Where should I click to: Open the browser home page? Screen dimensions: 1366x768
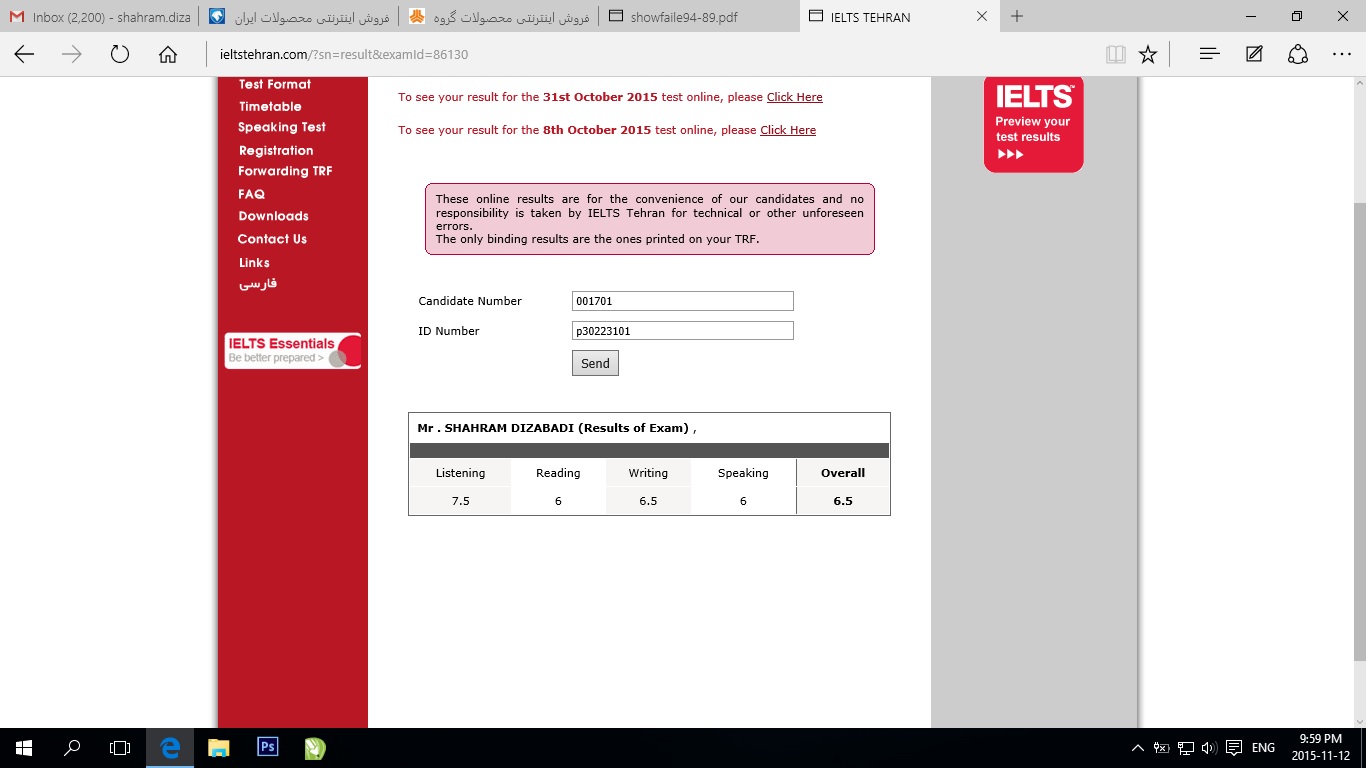pyautogui.click(x=168, y=54)
